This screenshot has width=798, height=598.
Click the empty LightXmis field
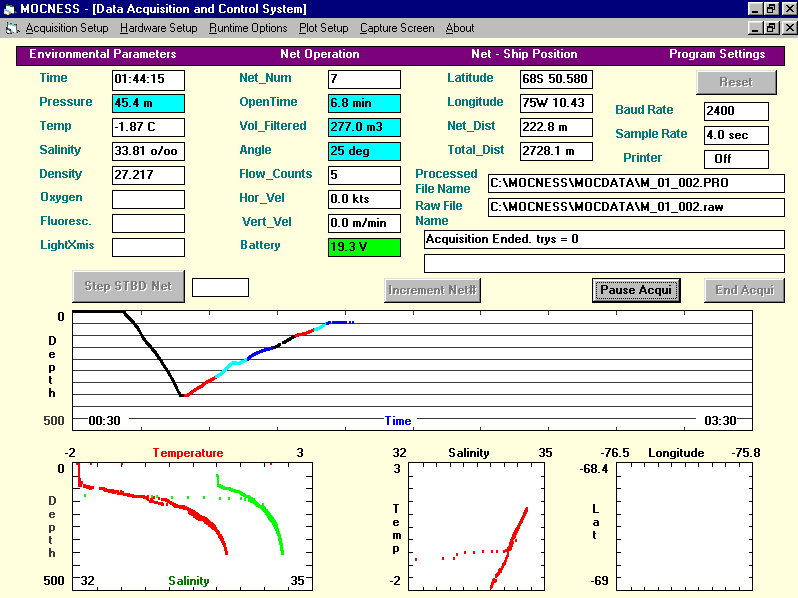tap(148, 247)
